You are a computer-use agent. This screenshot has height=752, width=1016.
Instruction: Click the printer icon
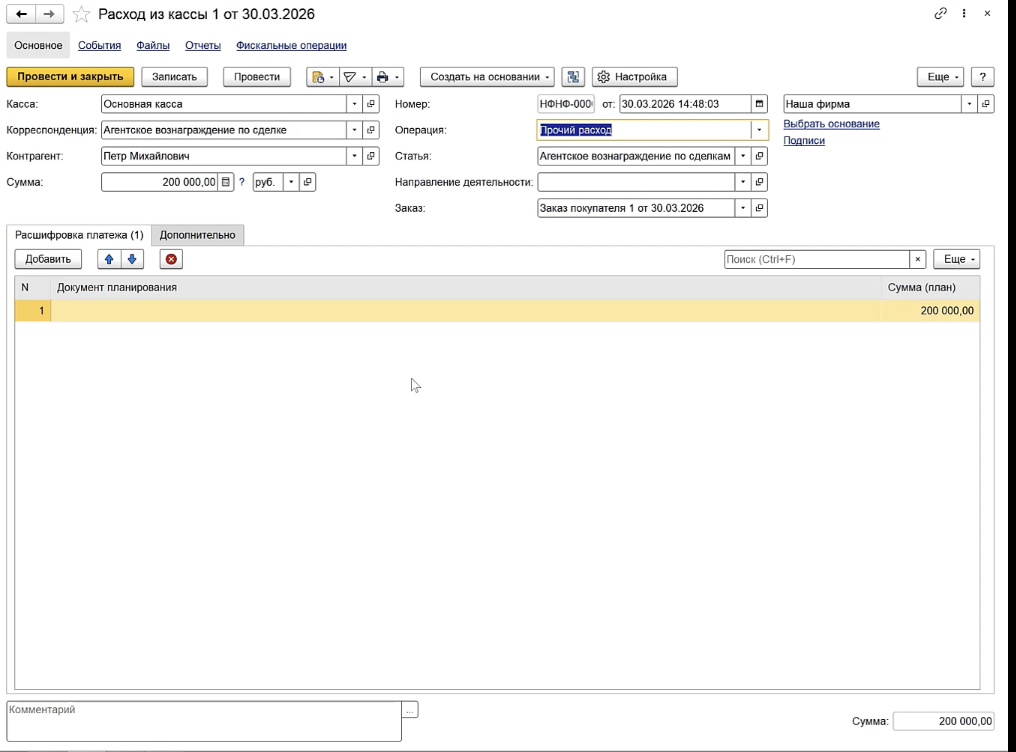pyautogui.click(x=382, y=77)
